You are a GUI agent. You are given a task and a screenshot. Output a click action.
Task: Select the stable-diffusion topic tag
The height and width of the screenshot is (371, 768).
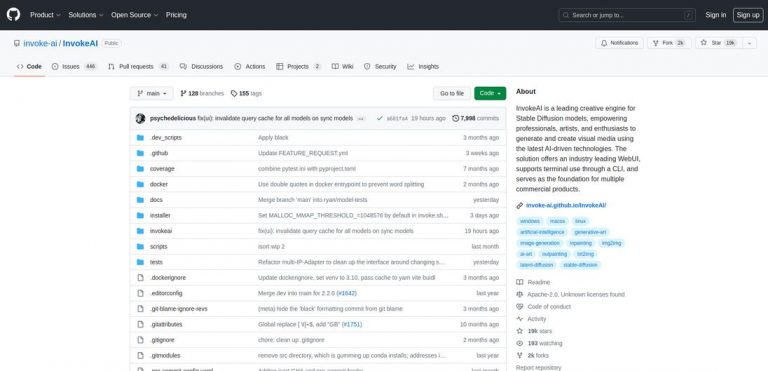pos(580,265)
